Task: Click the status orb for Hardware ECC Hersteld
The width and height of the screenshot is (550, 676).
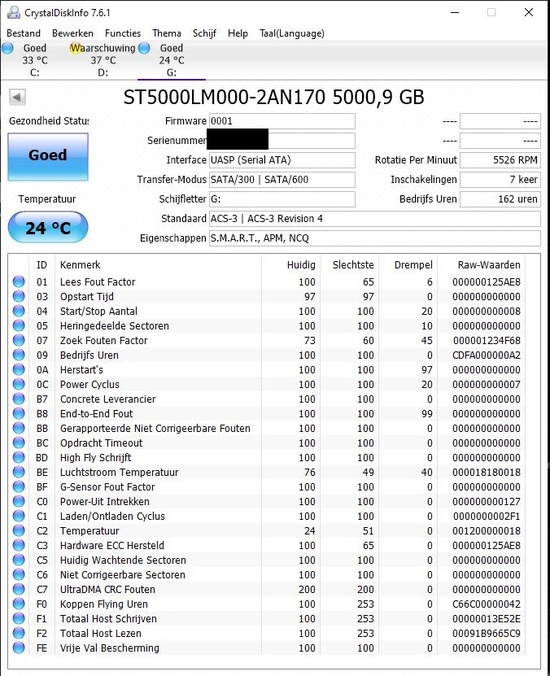Action: click(x=19, y=545)
